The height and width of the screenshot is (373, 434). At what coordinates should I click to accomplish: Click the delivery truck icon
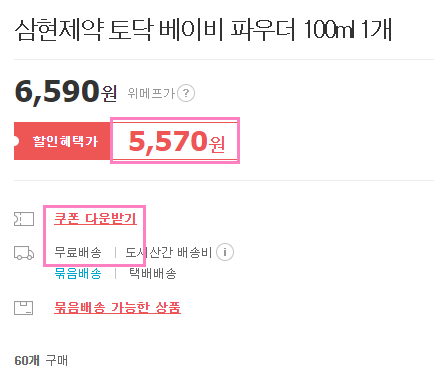[x=24, y=253]
